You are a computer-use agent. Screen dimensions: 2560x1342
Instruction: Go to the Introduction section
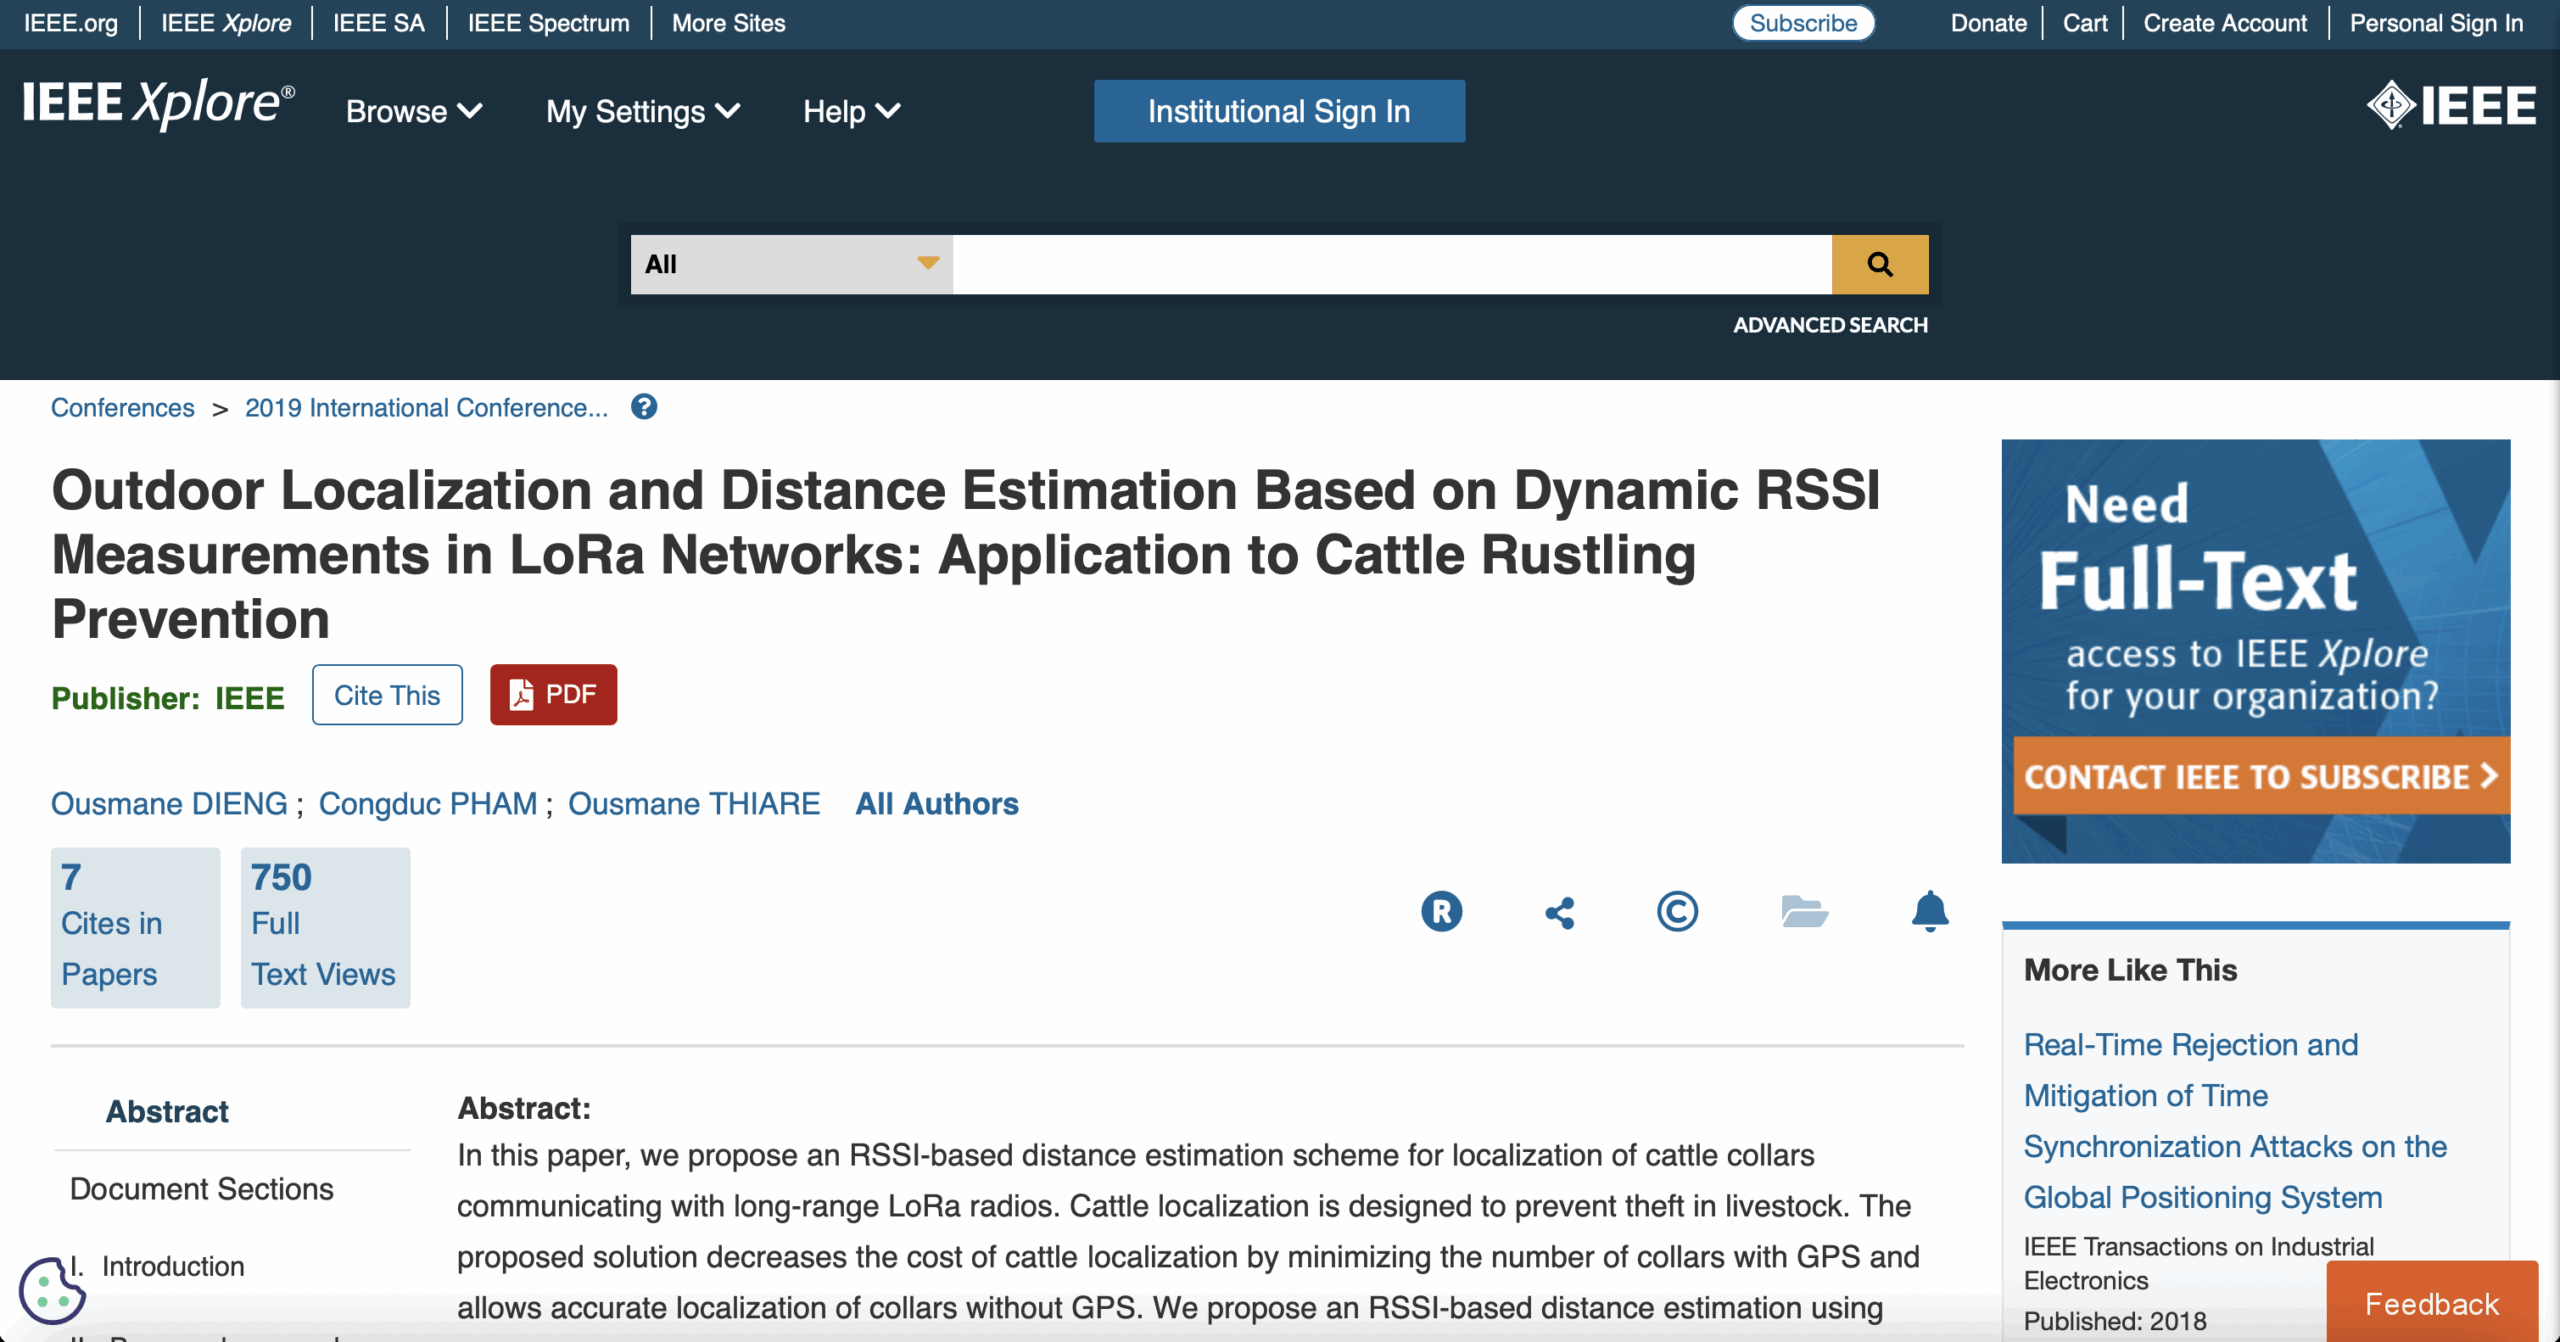172,1266
